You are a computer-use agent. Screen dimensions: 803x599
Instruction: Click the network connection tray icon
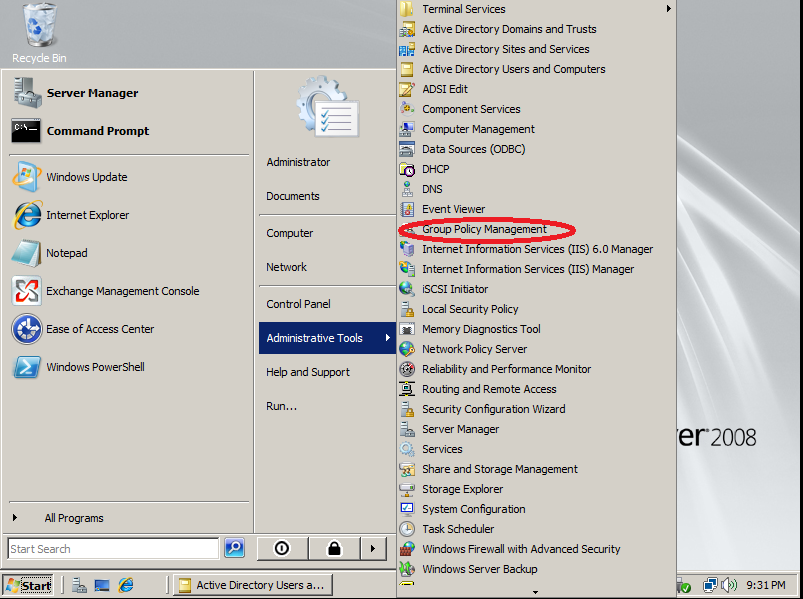711,585
